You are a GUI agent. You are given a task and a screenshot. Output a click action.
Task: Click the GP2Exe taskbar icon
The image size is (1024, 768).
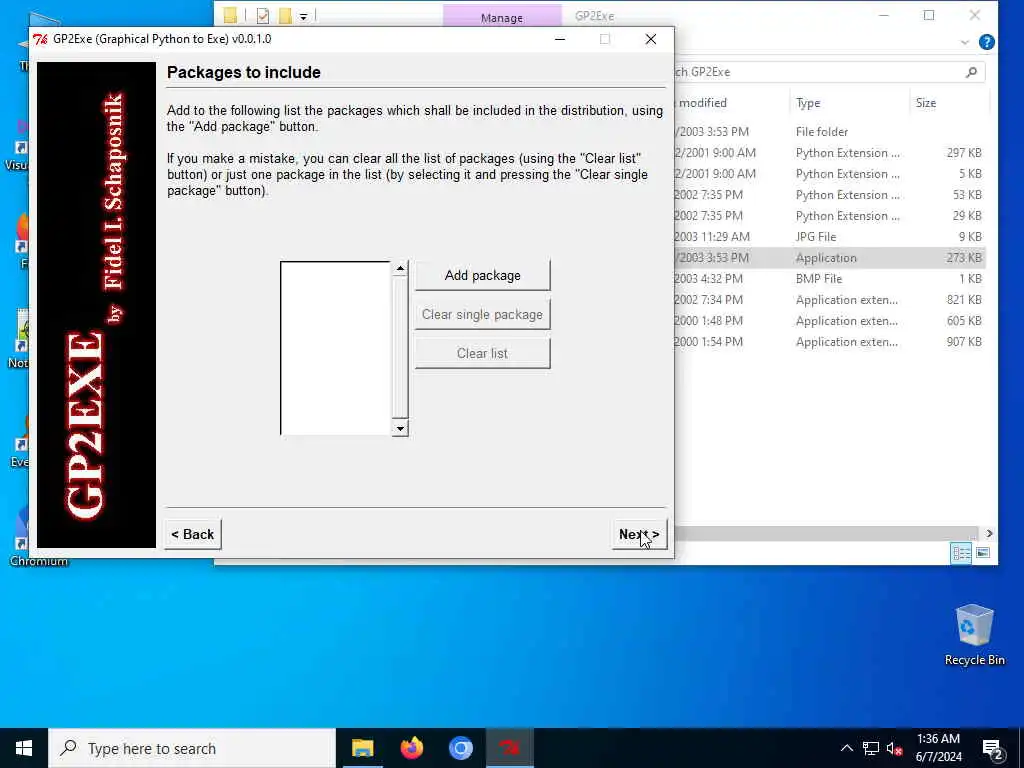coord(509,748)
